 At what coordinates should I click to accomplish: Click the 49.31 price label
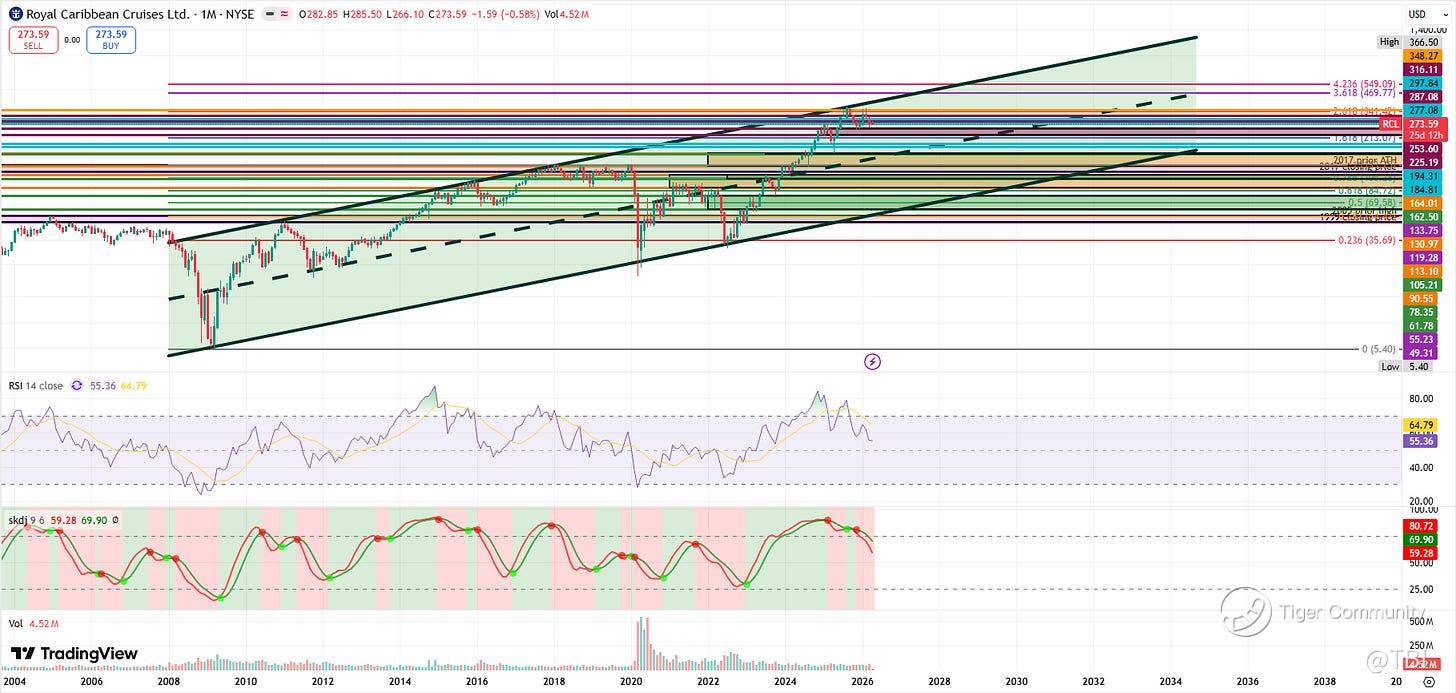point(1422,353)
